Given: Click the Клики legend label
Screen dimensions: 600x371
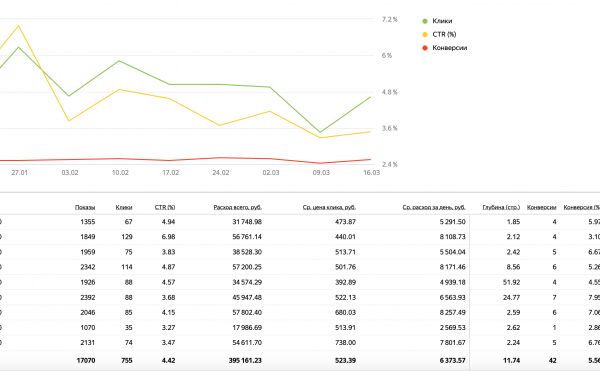Looking at the screenshot, I should pos(442,21).
